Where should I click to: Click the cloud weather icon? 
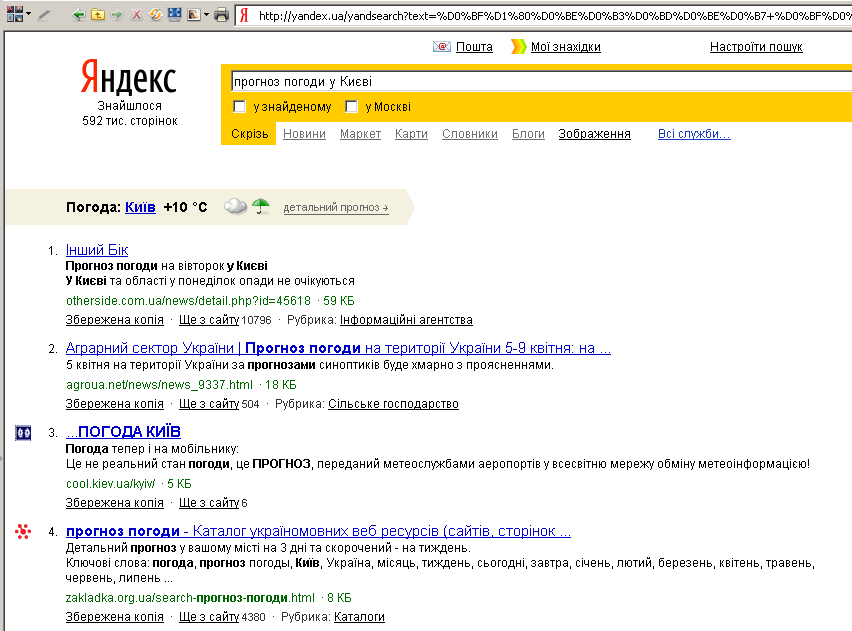(x=235, y=207)
